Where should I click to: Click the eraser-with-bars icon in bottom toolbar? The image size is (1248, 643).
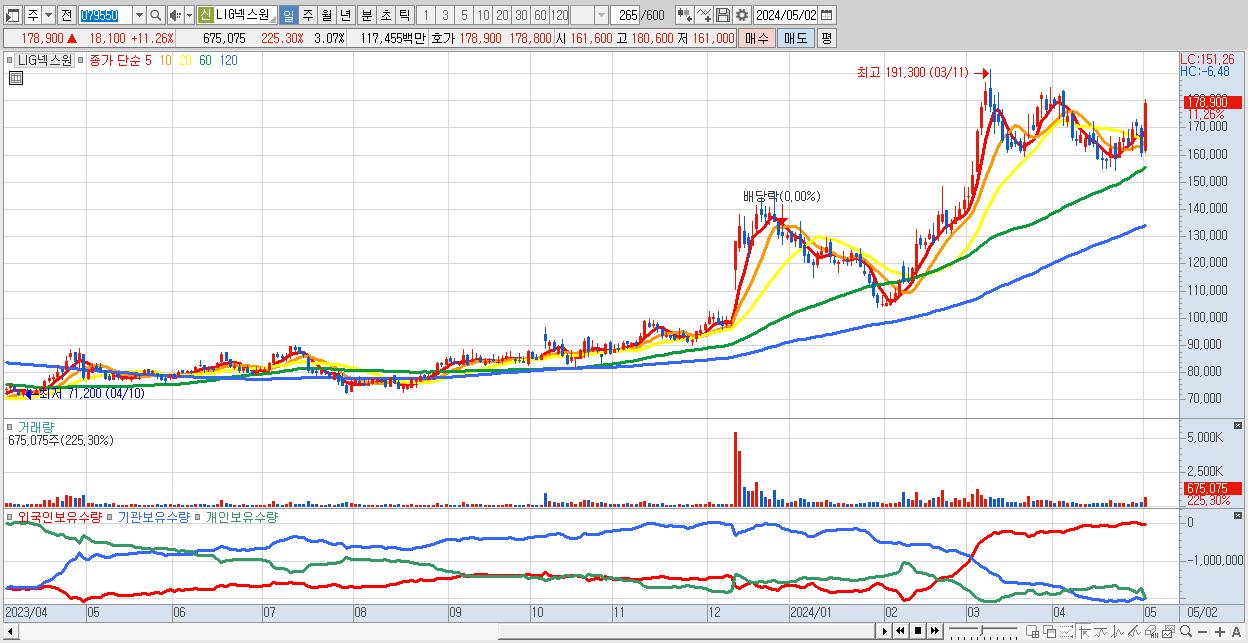(x=1152, y=632)
